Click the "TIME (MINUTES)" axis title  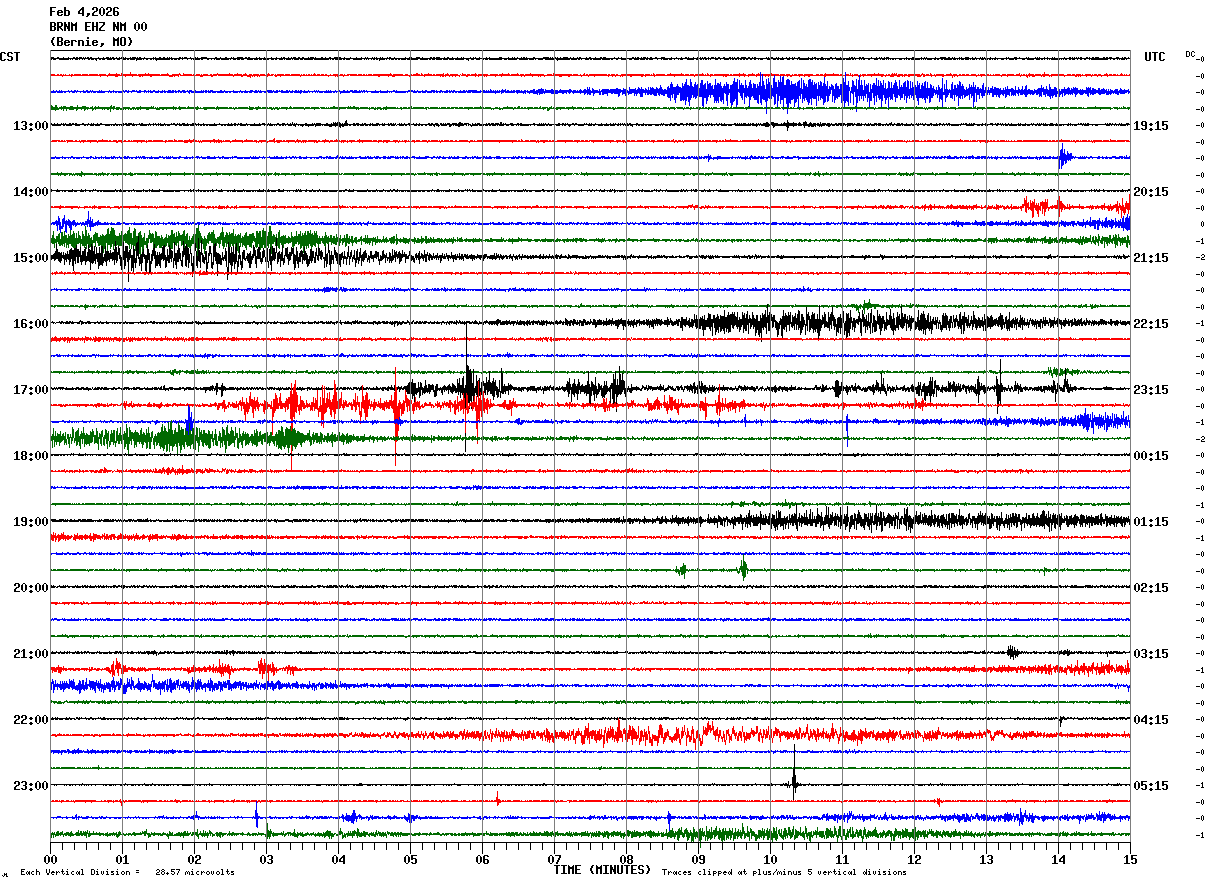click(603, 870)
